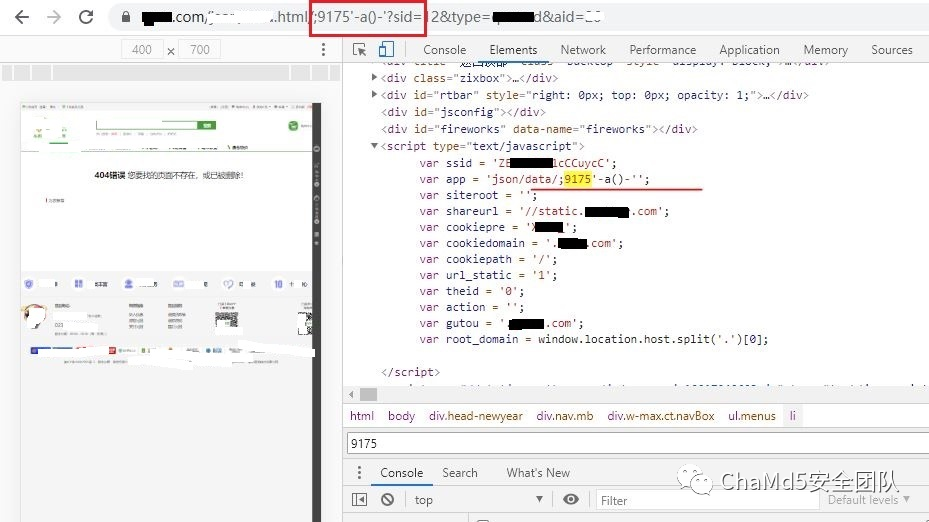The width and height of the screenshot is (929, 522).
Task: Expand the div class zixbox node
Action: tap(374, 78)
